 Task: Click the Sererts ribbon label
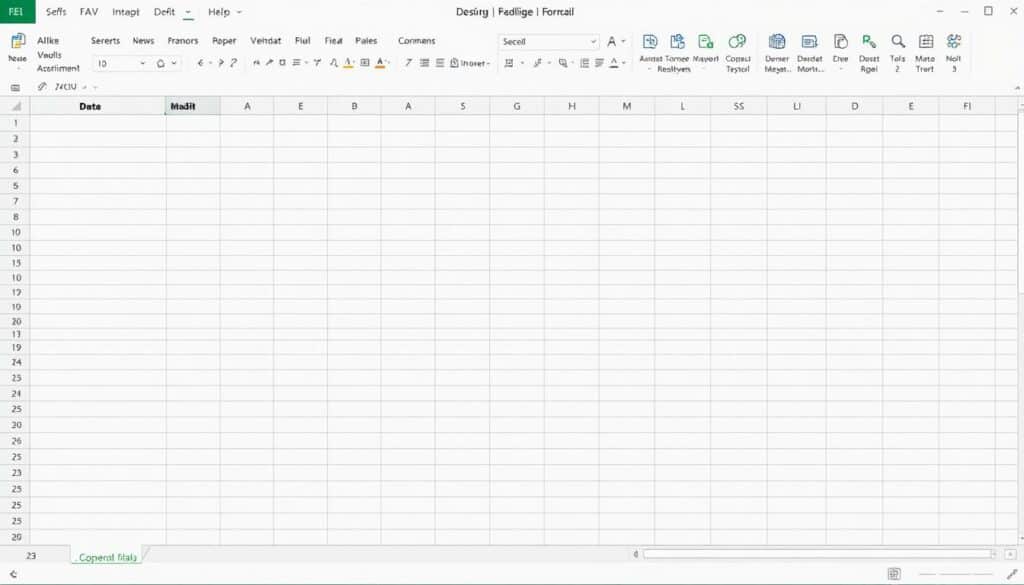(105, 40)
